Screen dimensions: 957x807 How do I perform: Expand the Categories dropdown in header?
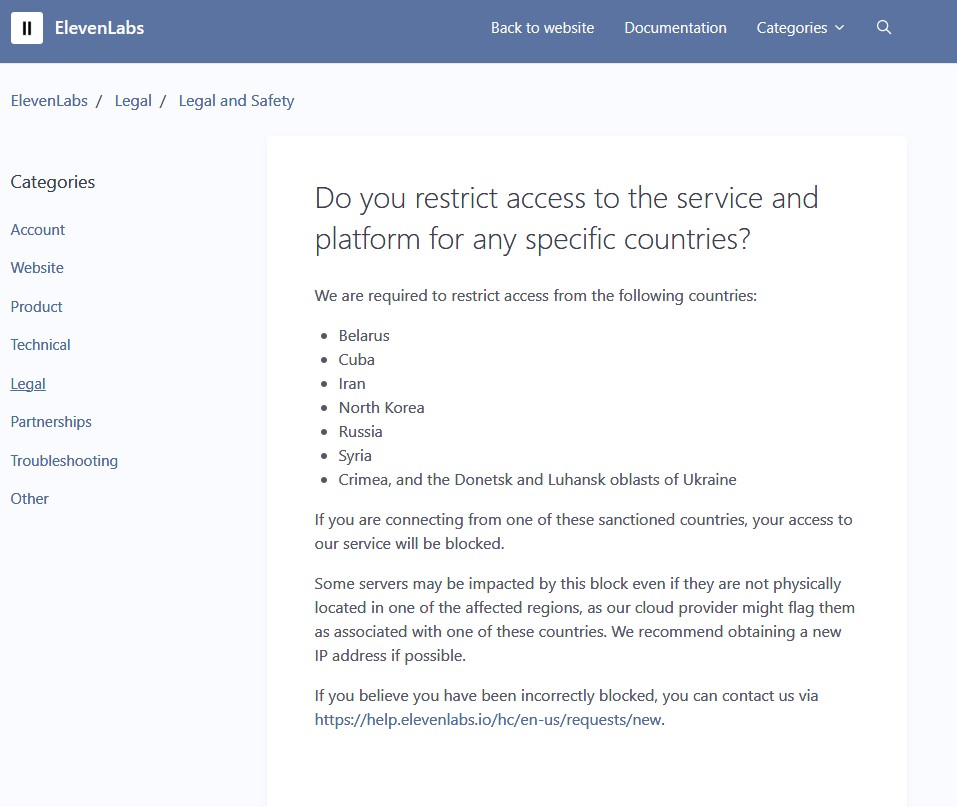point(800,28)
